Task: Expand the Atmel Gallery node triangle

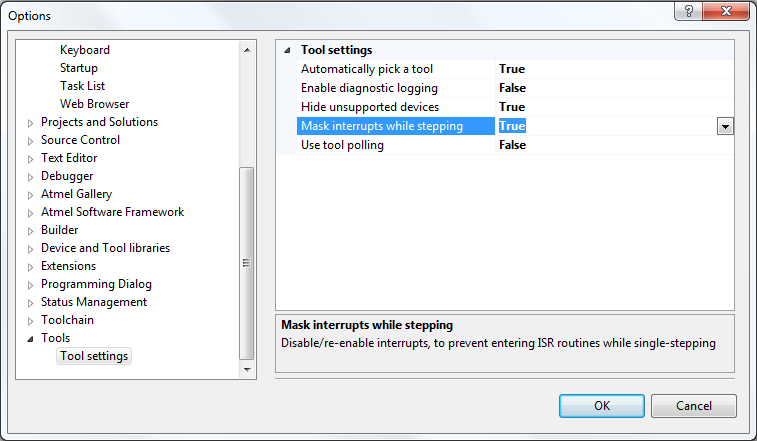Action: click(x=30, y=195)
